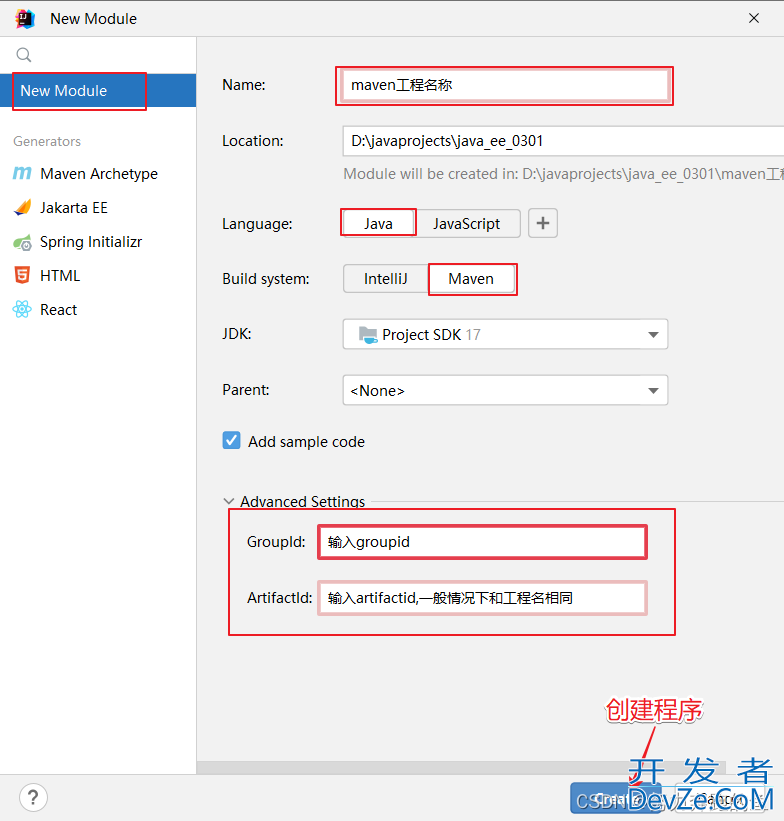
Task: Collapse the Advanced Settings section
Action: [230, 502]
